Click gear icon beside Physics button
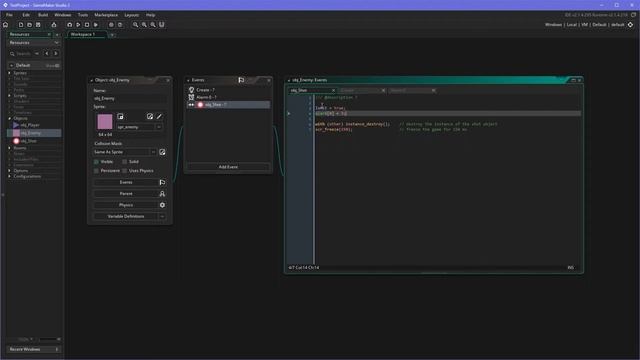This screenshot has height=360, width=640. pyautogui.click(x=162, y=205)
